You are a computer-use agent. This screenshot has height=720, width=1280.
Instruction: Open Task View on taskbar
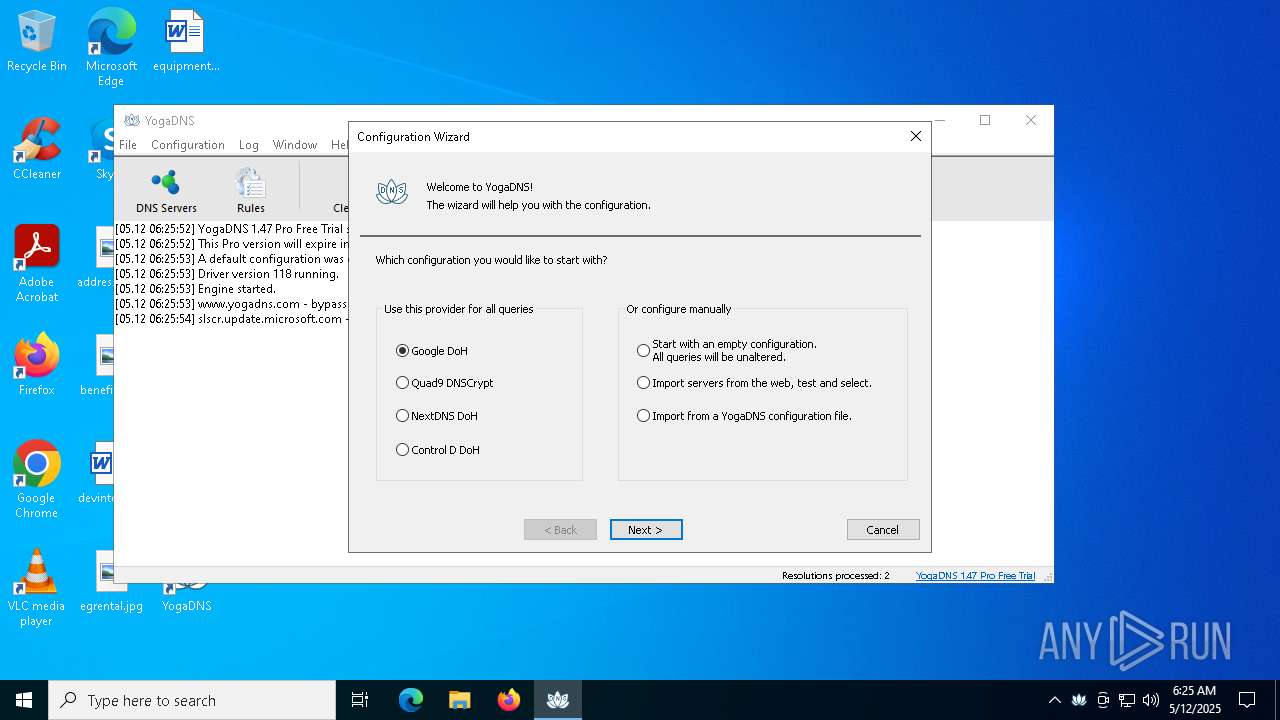(x=360, y=700)
